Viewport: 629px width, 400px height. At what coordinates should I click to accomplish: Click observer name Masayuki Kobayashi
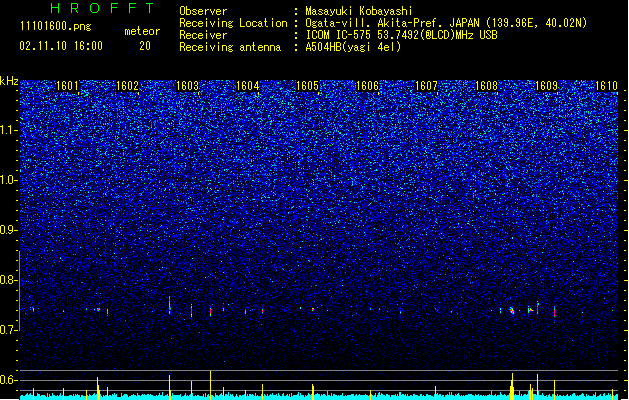[359, 11]
